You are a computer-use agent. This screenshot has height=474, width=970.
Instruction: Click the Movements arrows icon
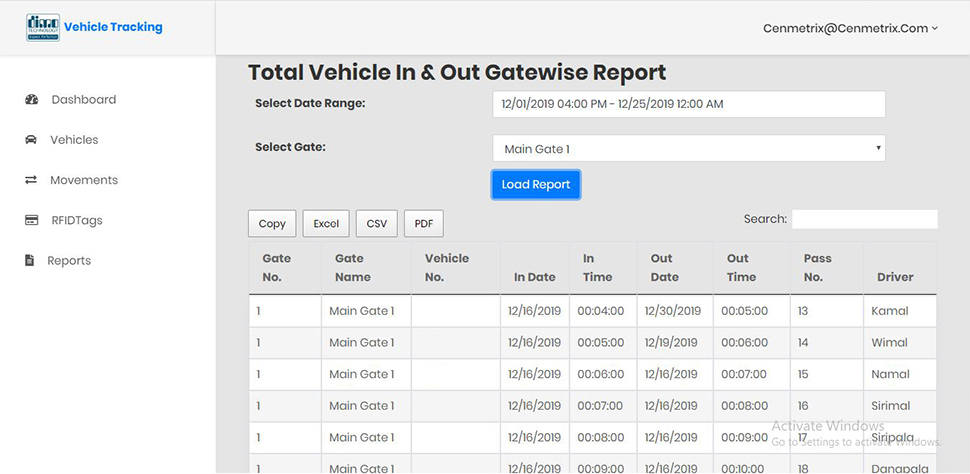click(31, 180)
